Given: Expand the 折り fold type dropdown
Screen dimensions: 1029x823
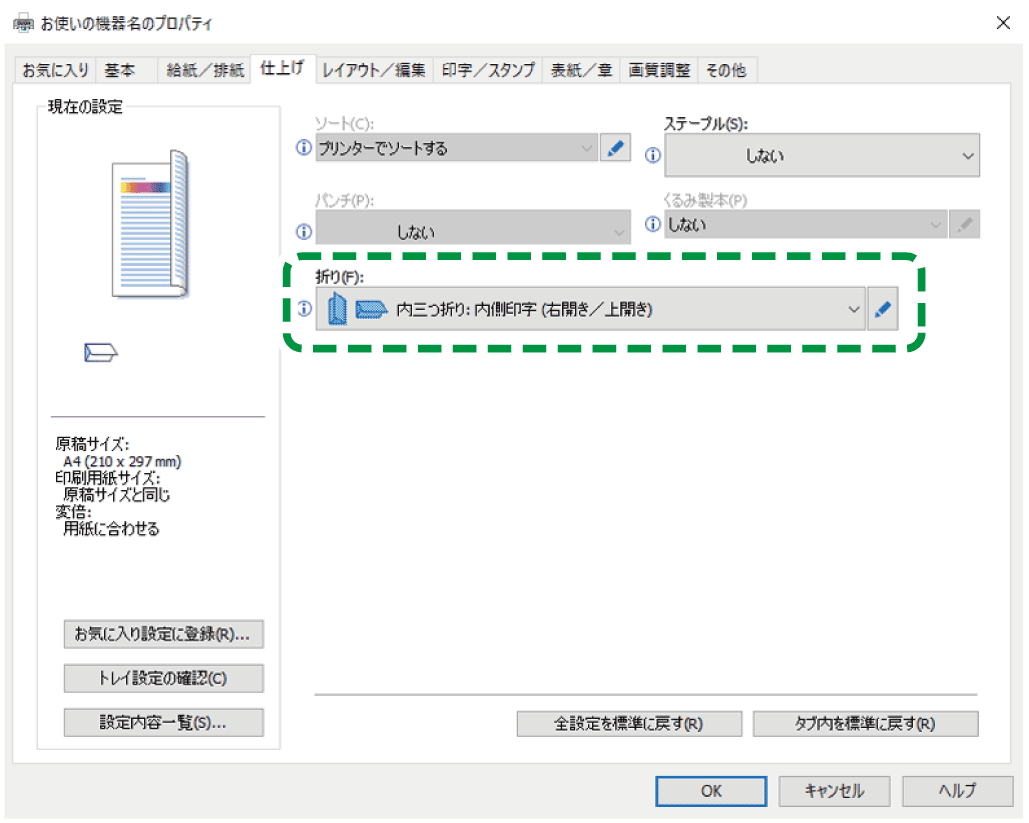Looking at the screenshot, I should [590, 310].
